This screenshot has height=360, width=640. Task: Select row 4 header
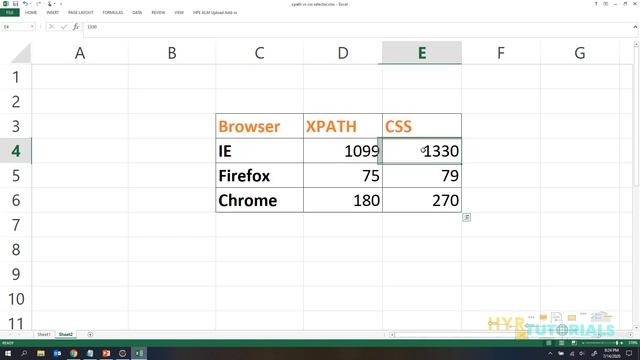[x=16, y=151]
